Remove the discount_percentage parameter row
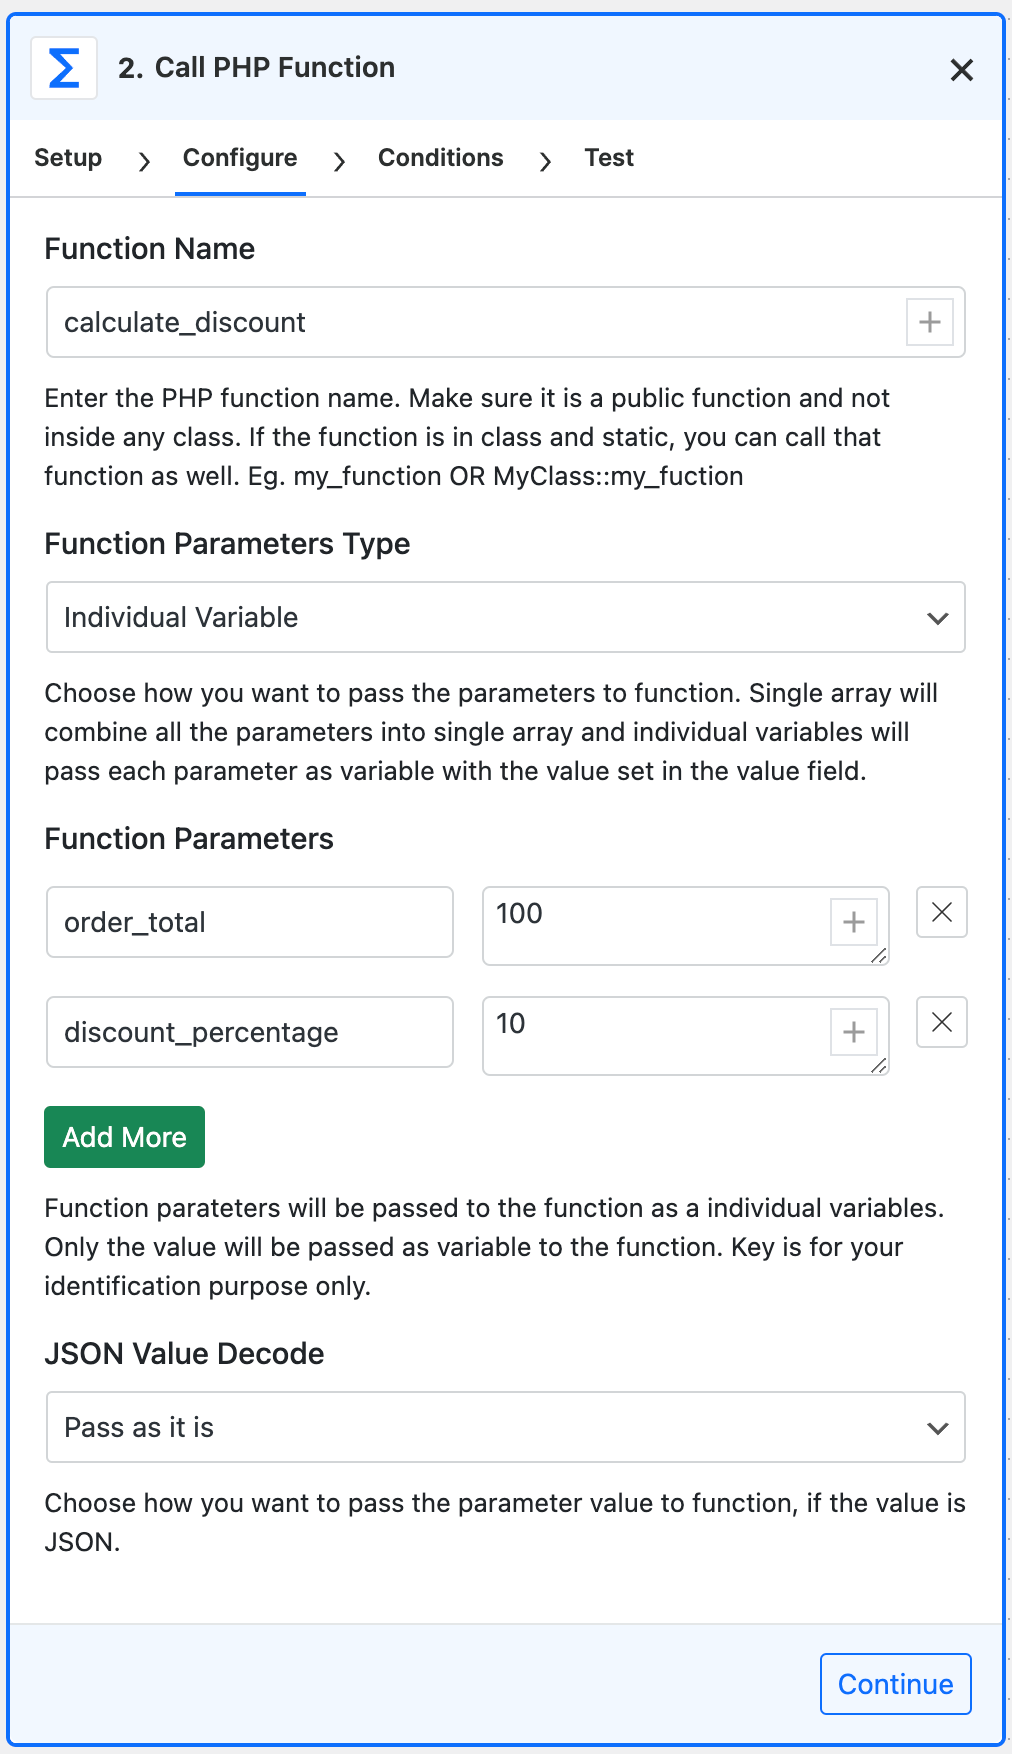 942,1022
